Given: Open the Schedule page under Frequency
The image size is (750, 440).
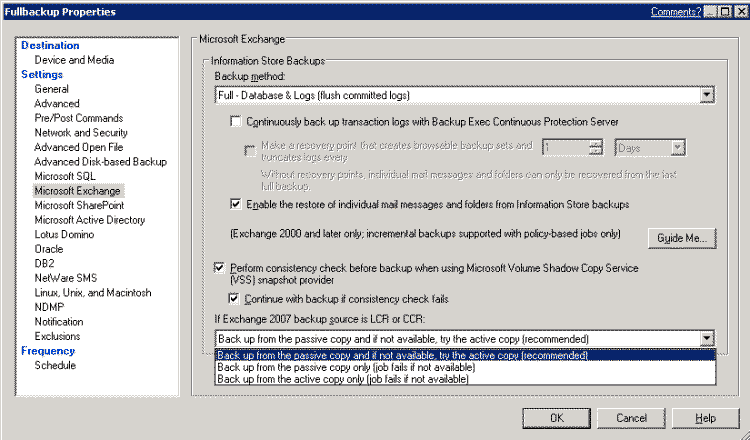Looking at the screenshot, I should (55, 365).
